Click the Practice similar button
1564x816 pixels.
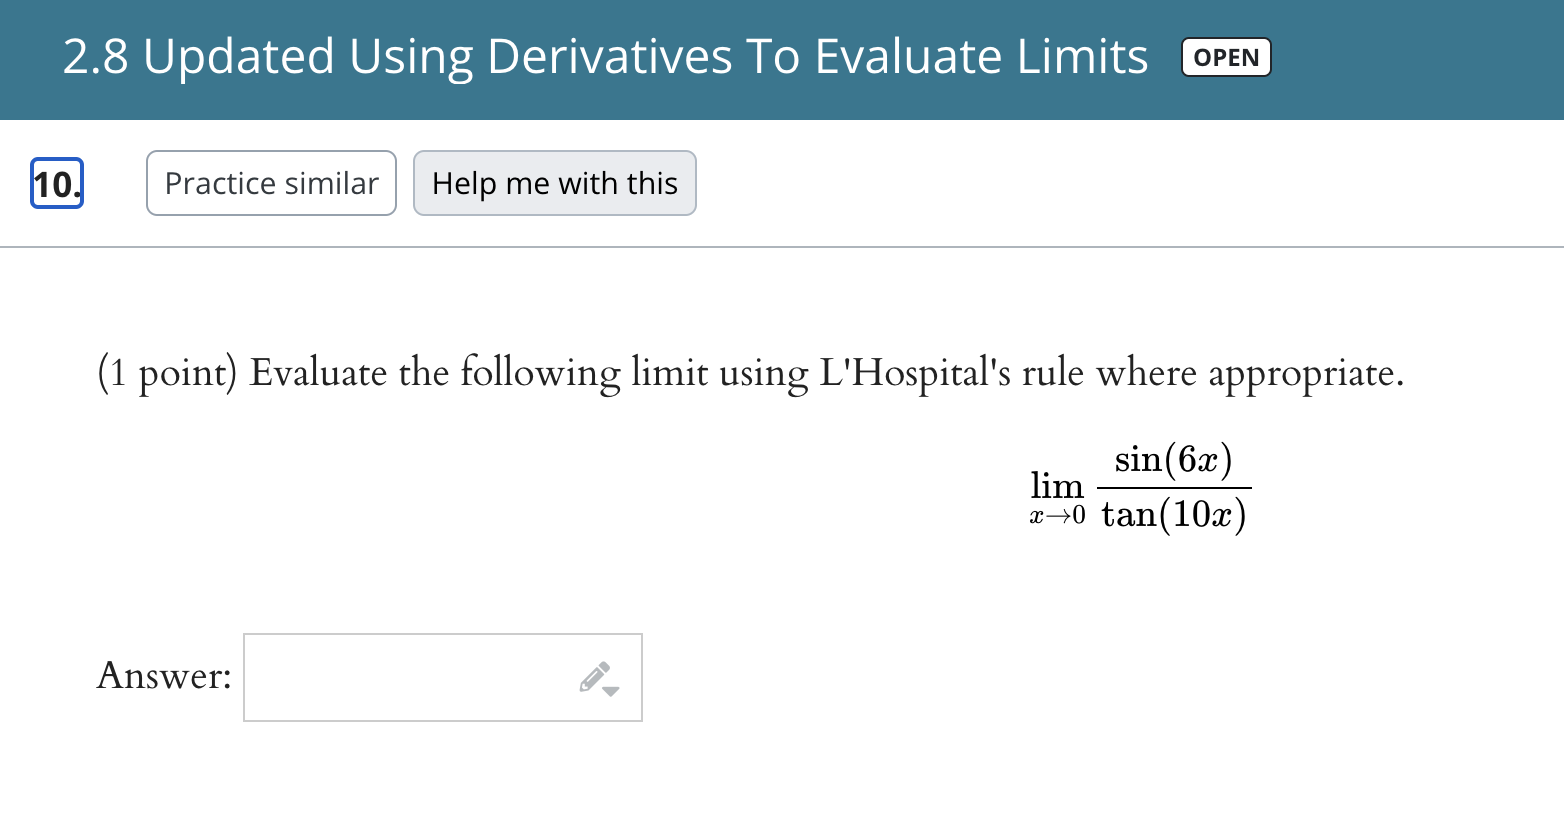270,183
